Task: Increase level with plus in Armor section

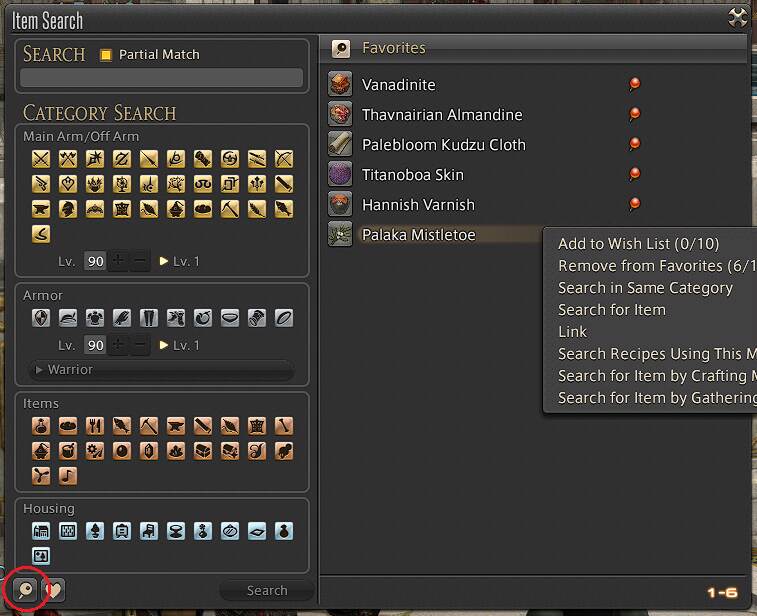Action: pyautogui.click(x=118, y=345)
